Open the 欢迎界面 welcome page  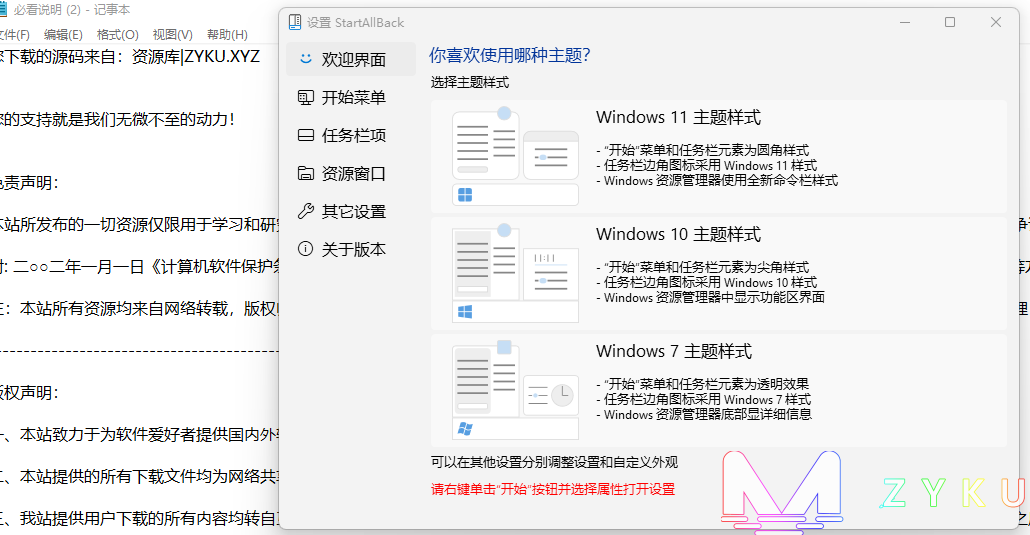click(x=351, y=59)
